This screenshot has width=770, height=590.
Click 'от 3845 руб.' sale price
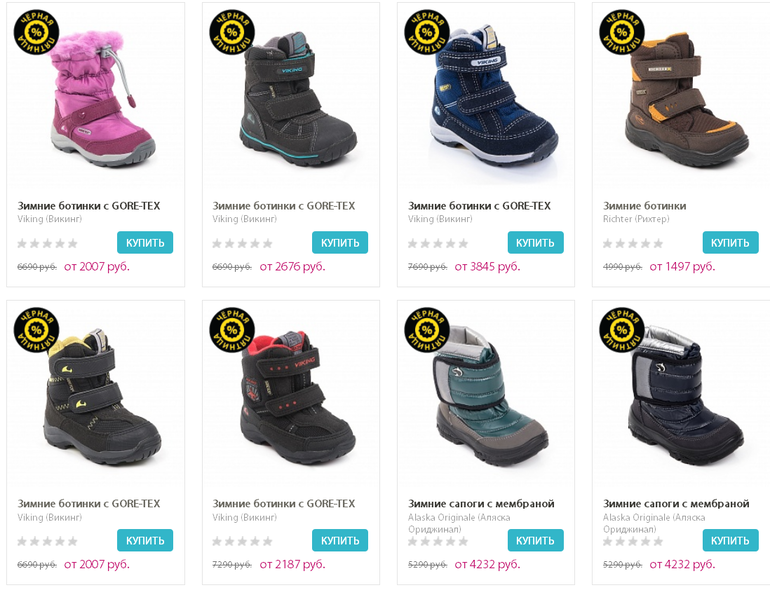(487, 267)
